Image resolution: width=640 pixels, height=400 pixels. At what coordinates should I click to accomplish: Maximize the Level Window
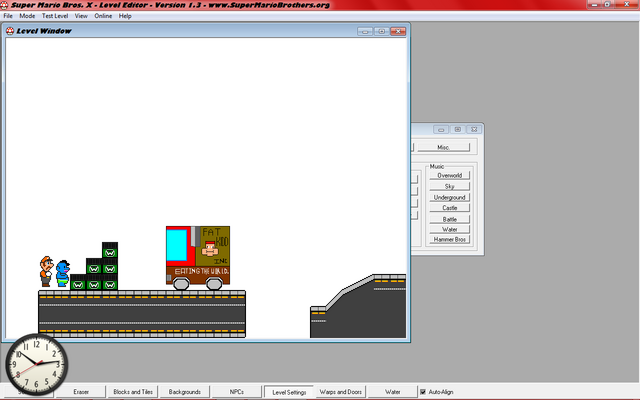pyautogui.click(x=382, y=31)
